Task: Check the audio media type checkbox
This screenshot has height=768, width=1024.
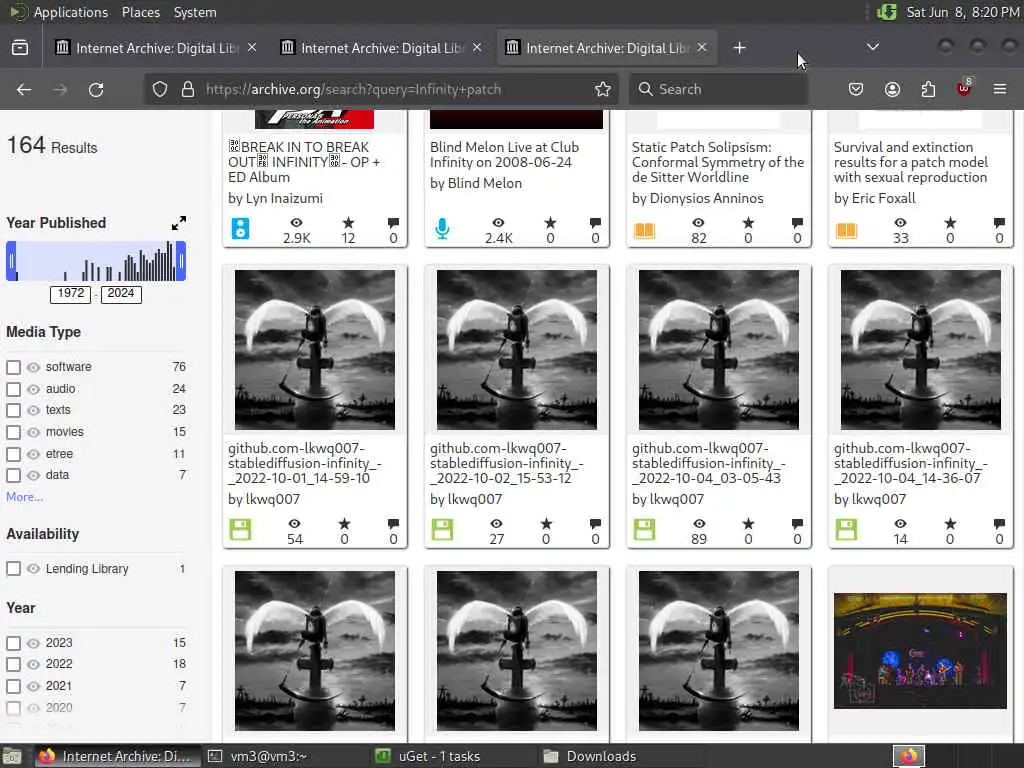Action: (13, 389)
